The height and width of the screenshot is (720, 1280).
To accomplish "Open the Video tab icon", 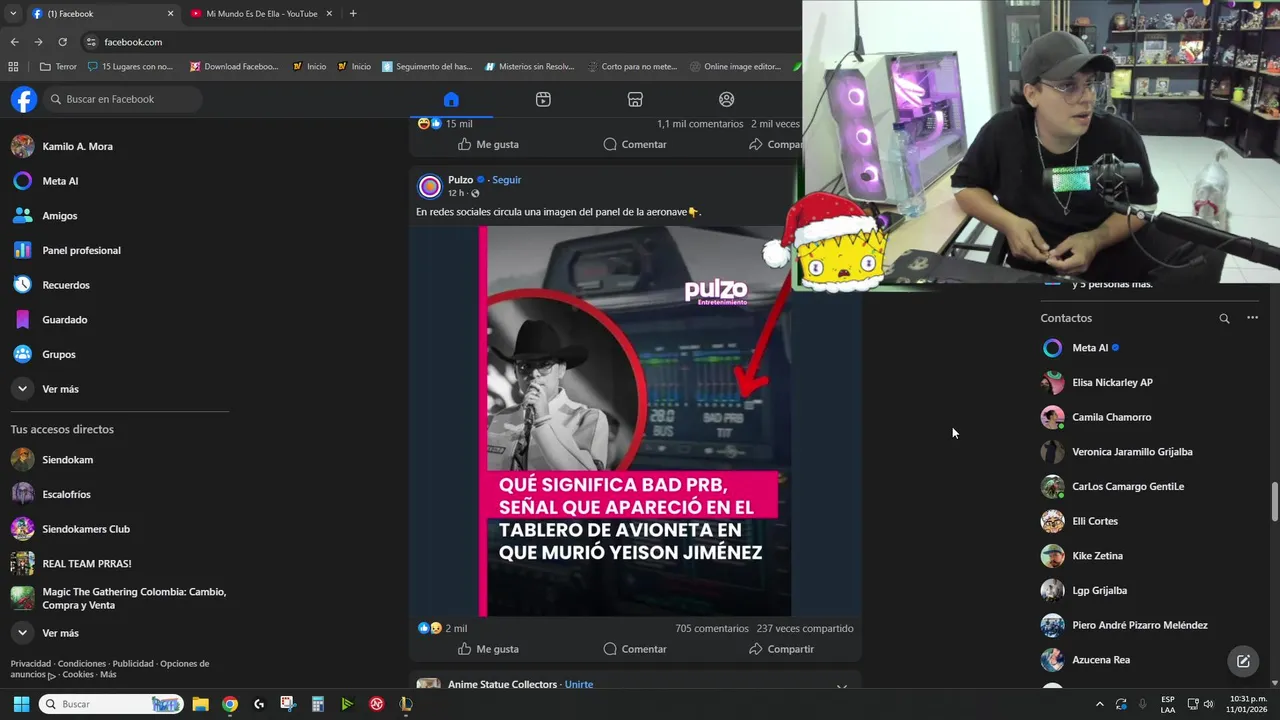I will tap(543, 99).
